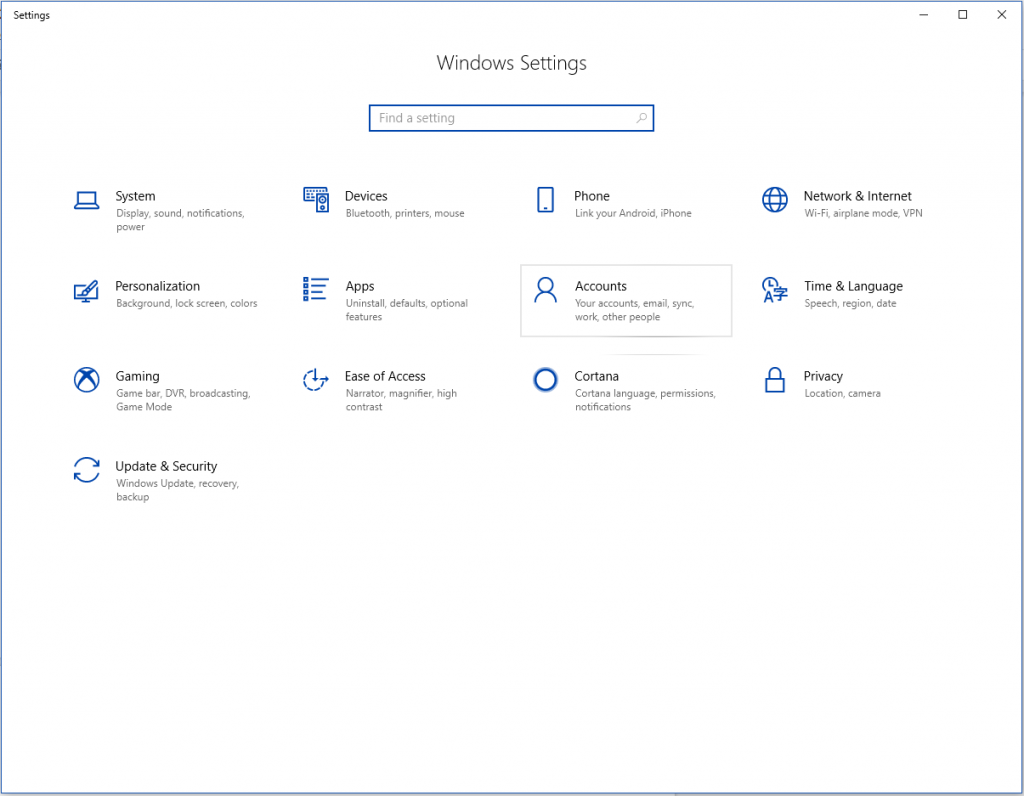This screenshot has width=1024, height=796.
Task: Click the Time & Language icon
Action: [x=775, y=290]
